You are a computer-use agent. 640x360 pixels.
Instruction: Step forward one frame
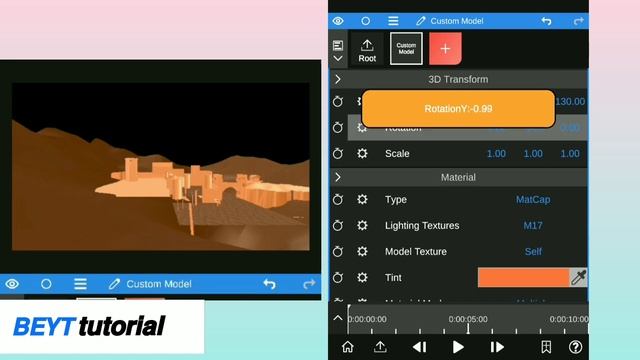click(x=497, y=347)
